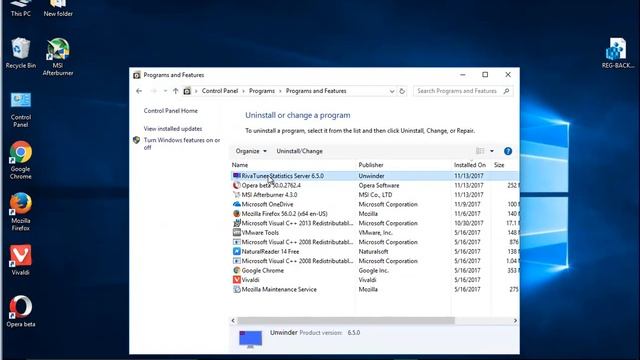640x360 pixels.
Task: Click the VMware, Inc. publisher cell
Action: click(376, 233)
